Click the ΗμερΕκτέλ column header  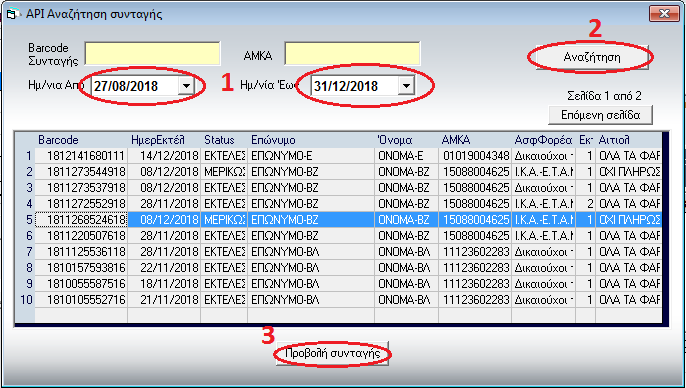click(x=164, y=140)
